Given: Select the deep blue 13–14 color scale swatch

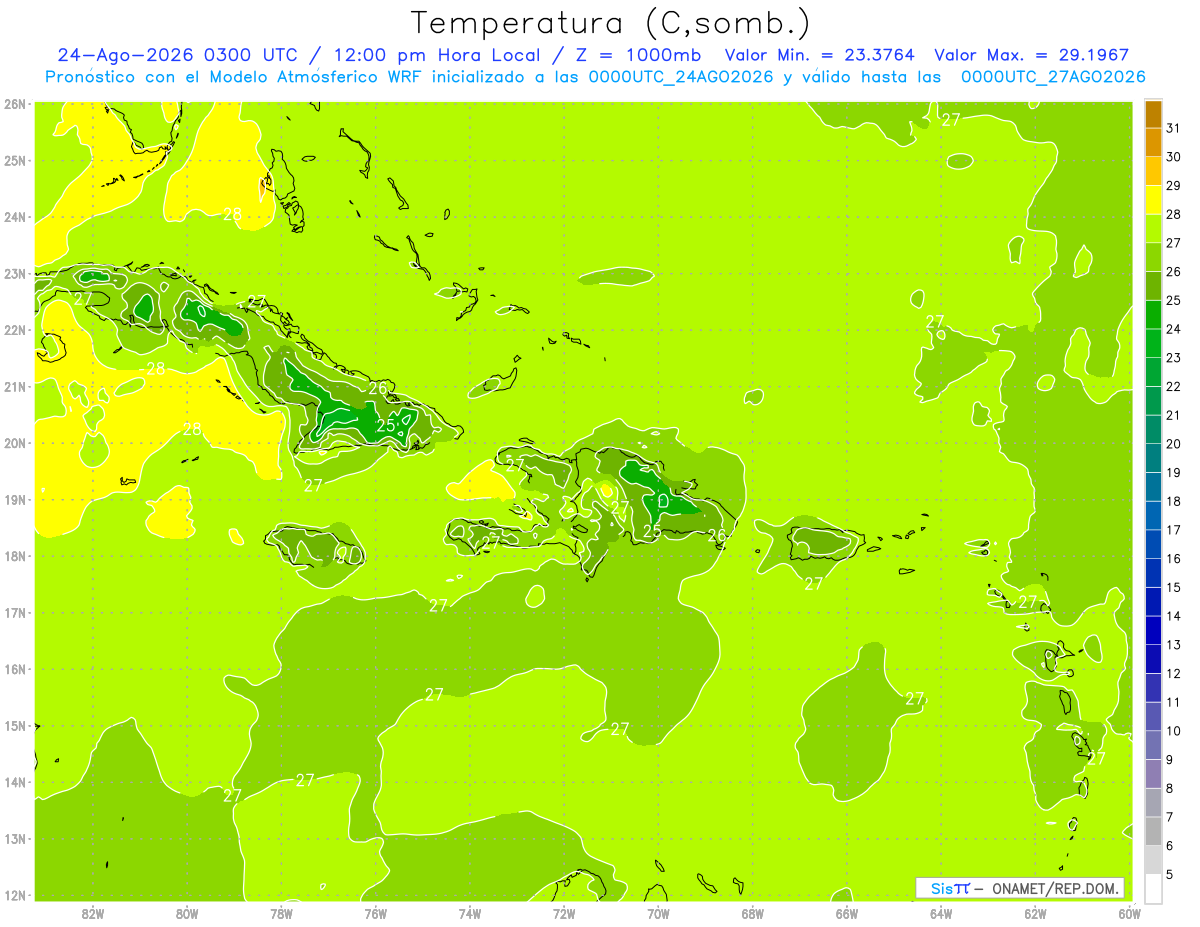Looking at the screenshot, I should [x=1153, y=630].
